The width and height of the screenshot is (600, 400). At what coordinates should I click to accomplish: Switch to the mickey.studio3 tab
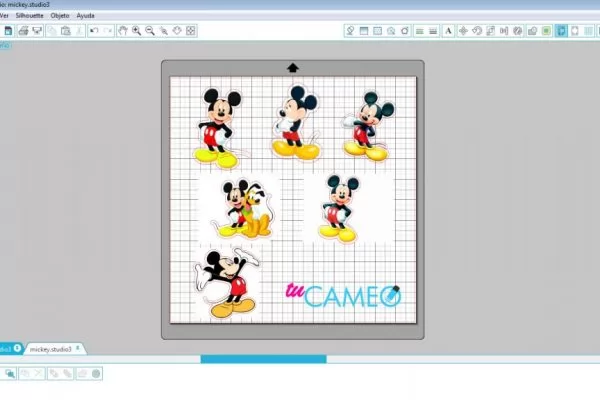pos(51,349)
